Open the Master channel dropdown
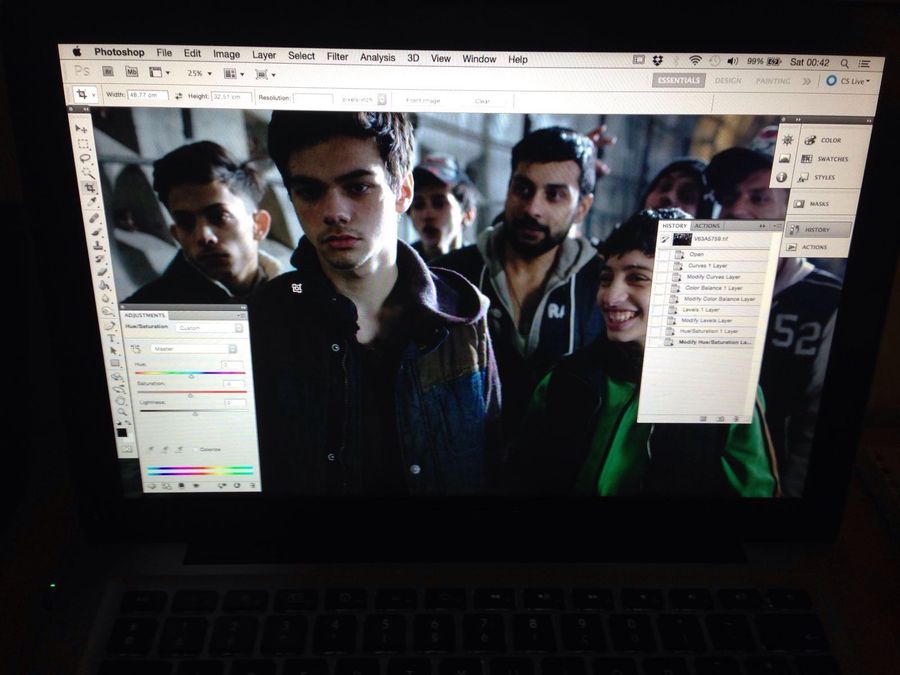The image size is (900, 675). click(x=193, y=348)
